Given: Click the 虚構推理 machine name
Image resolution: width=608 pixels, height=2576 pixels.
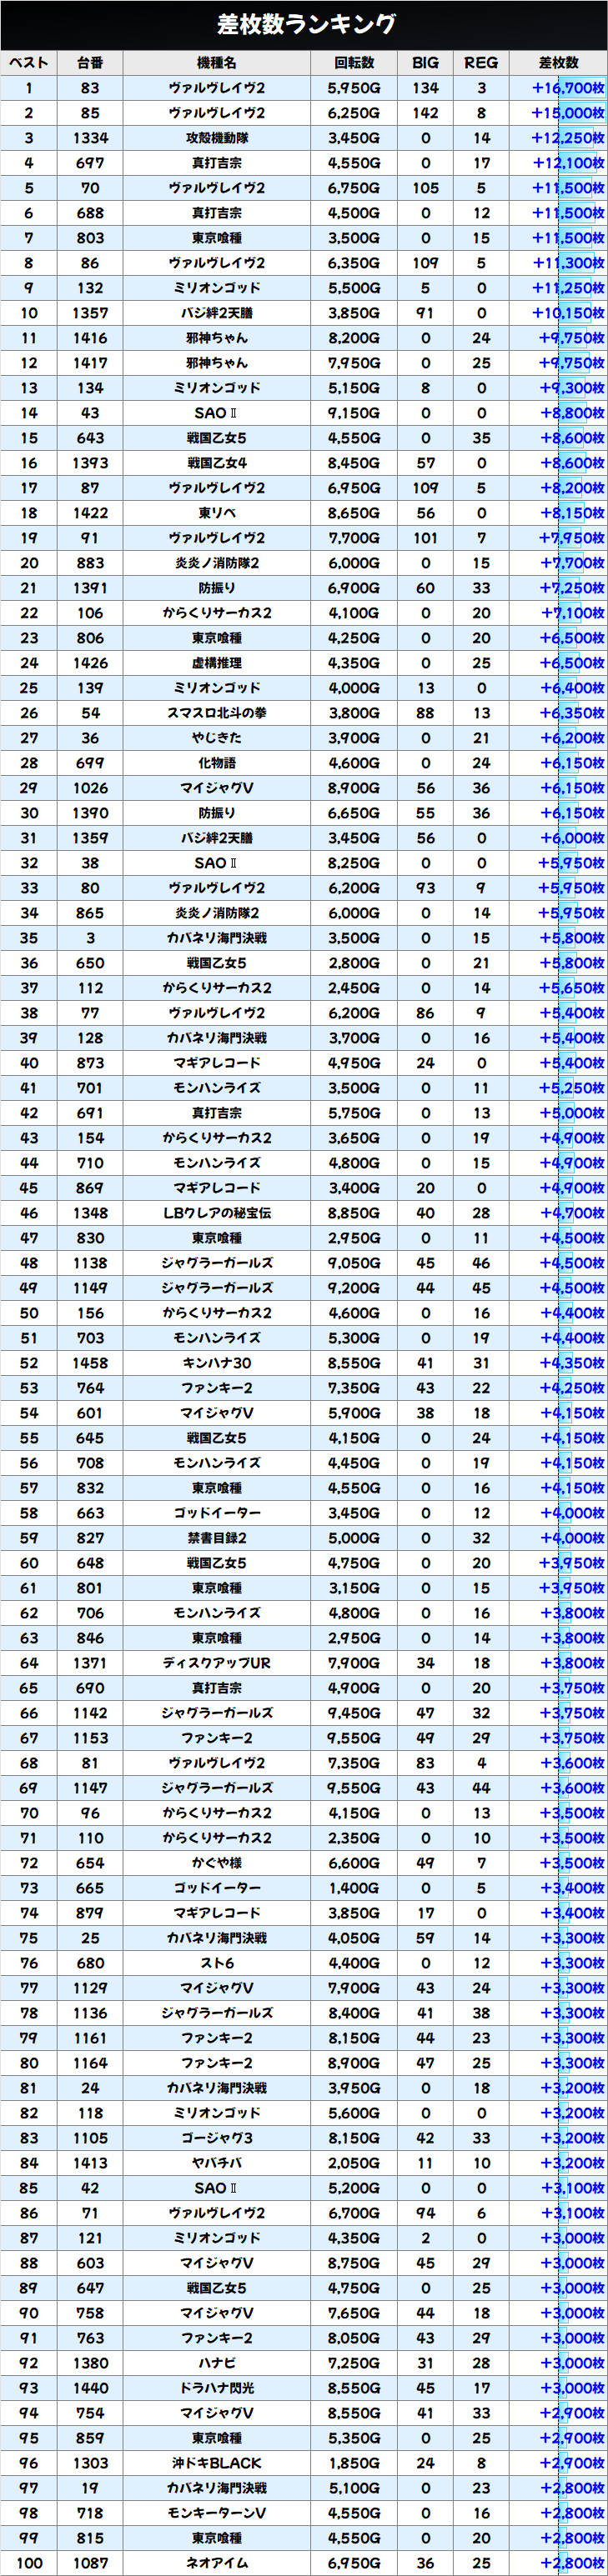Looking at the screenshot, I should 217,663.
